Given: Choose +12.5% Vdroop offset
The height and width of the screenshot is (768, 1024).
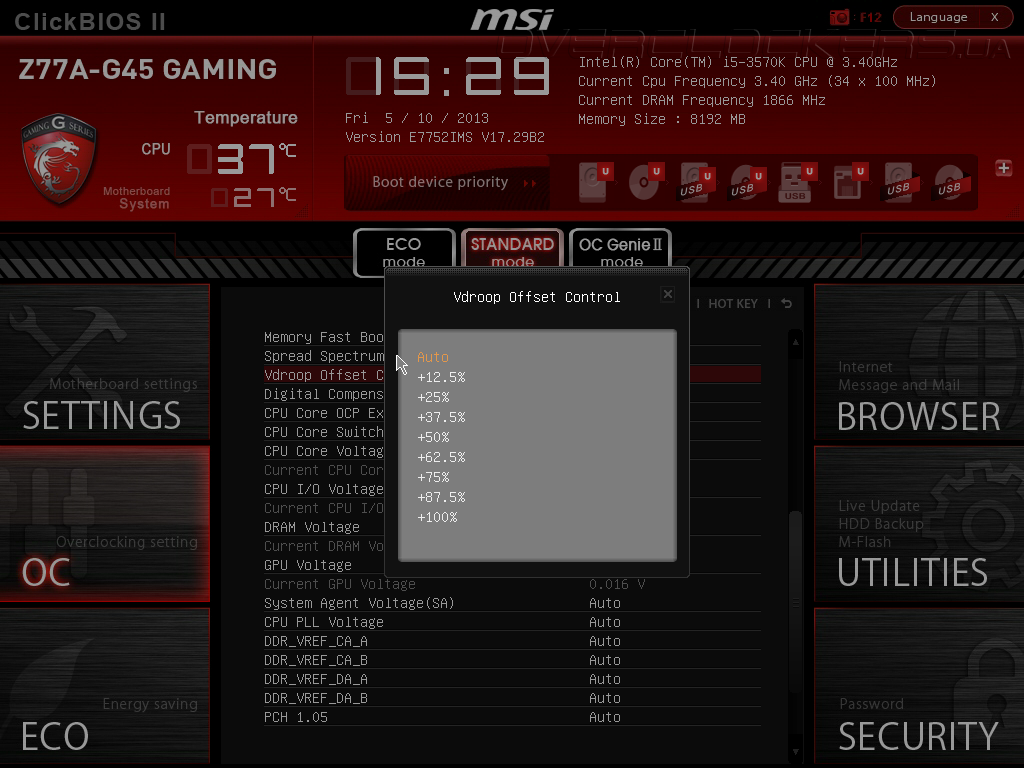Looking at the screenshot, I should coord(441,377).
